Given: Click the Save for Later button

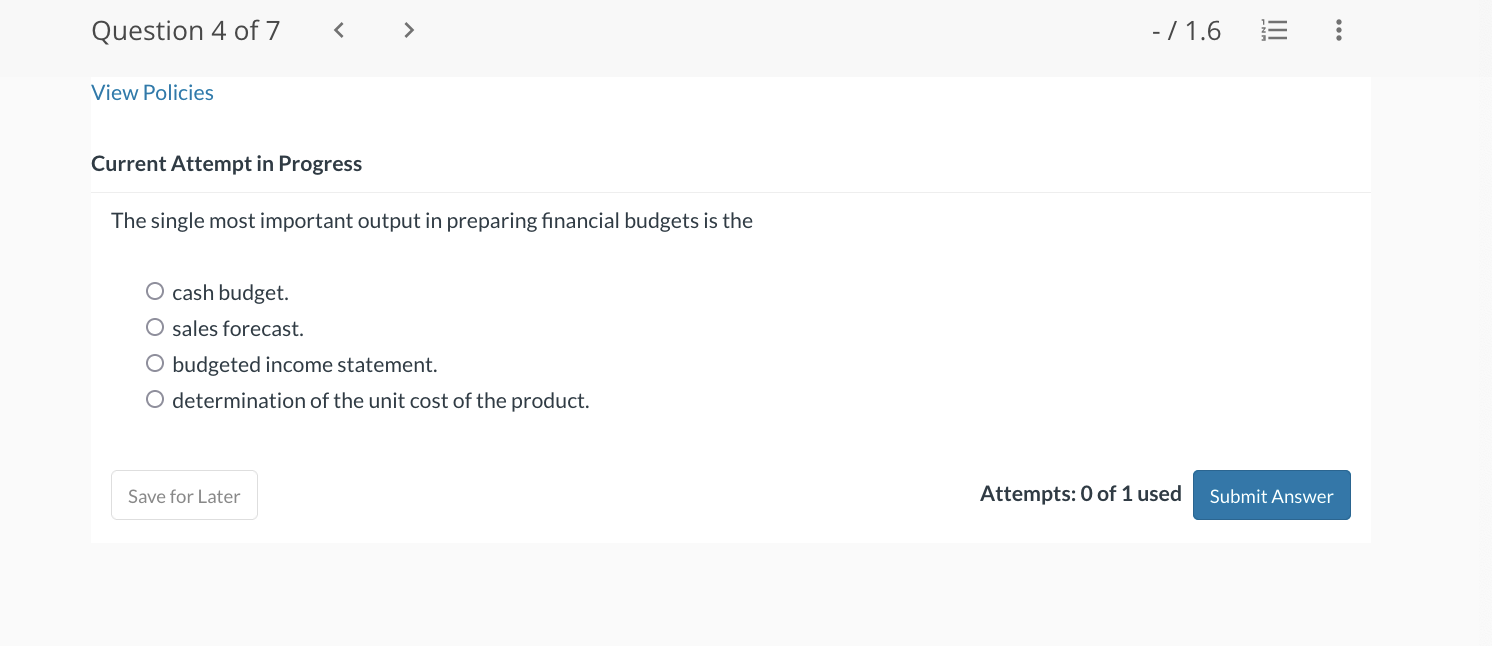Looking at the screenshot, I should pos(184,496).
